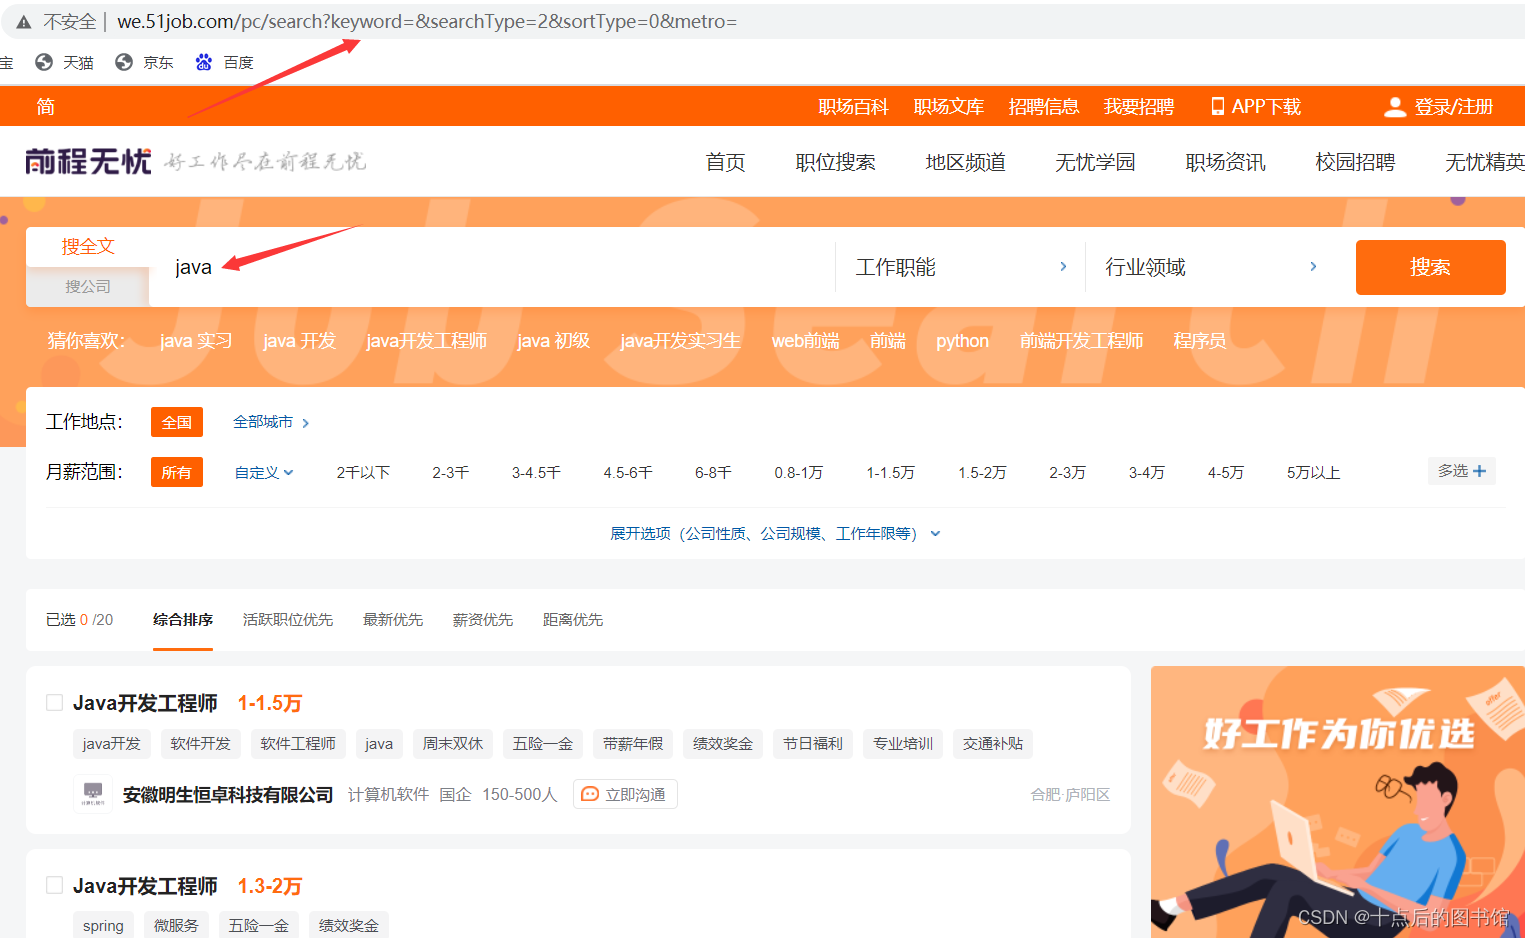This screenshot has width=1525, height=938.
Task: Open 职场百科 in top bar
Action: click(x=853, y=107)
